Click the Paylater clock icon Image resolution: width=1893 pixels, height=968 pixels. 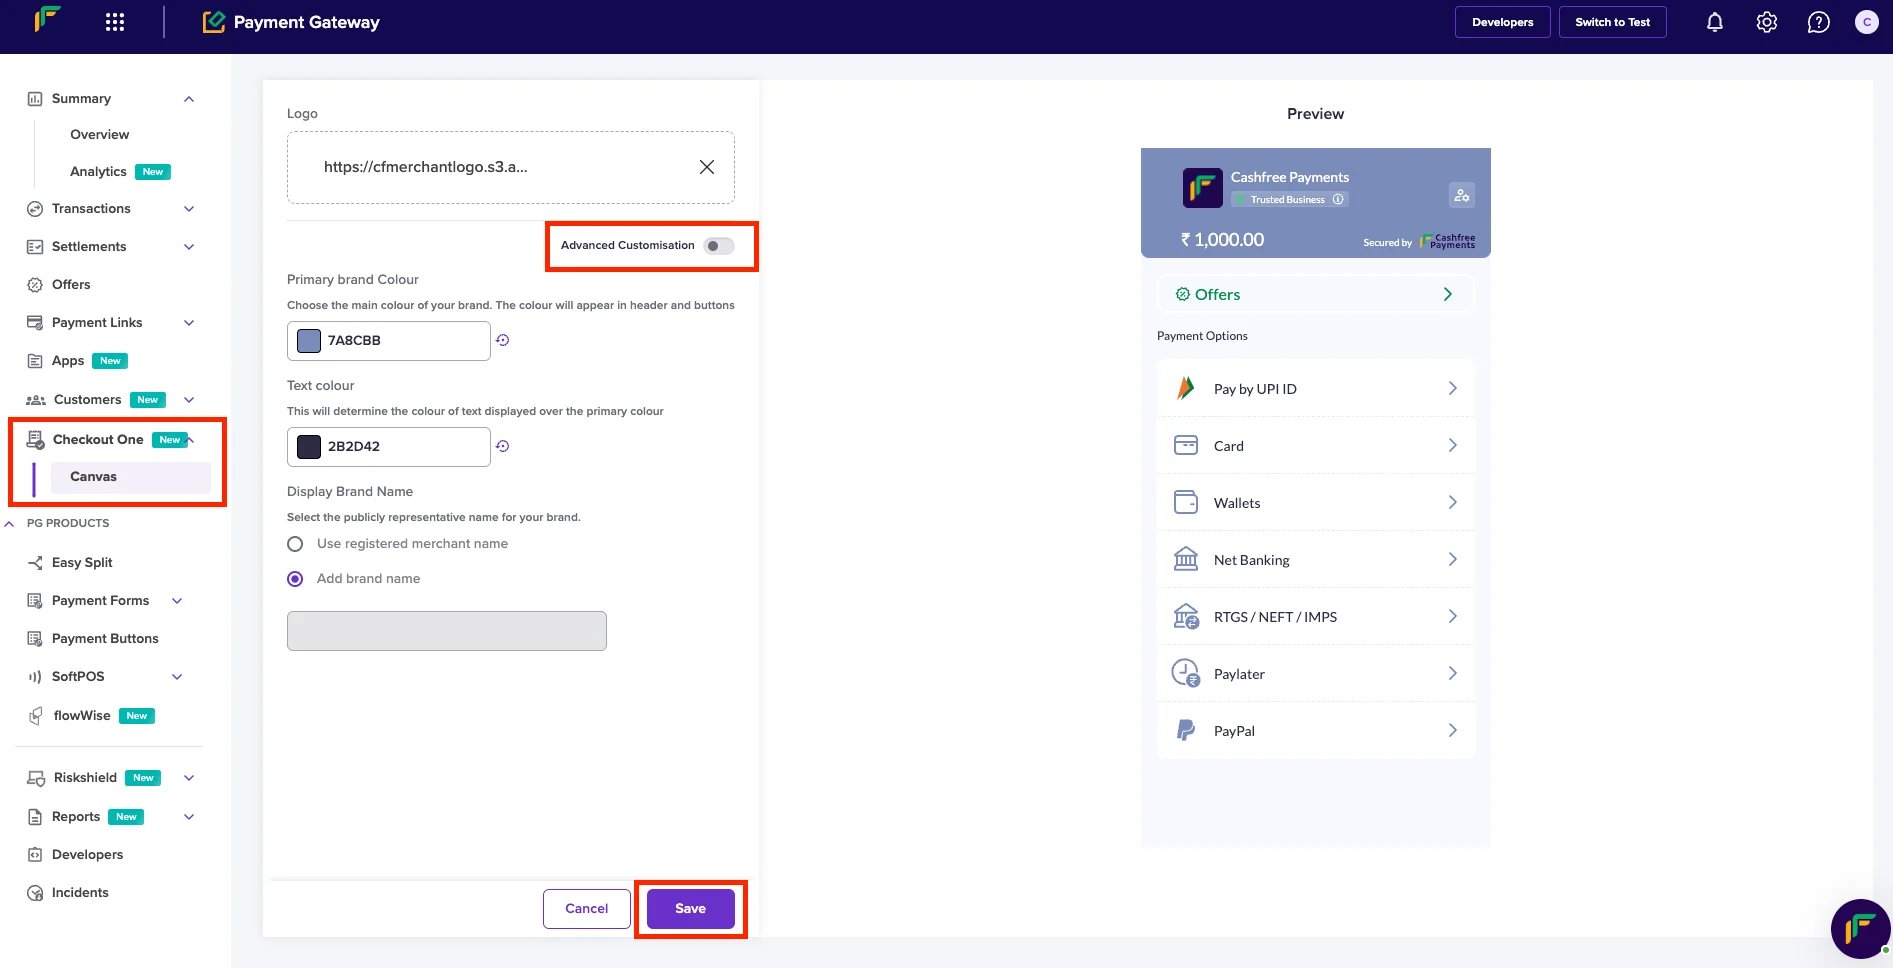(x=1186, y=673)
